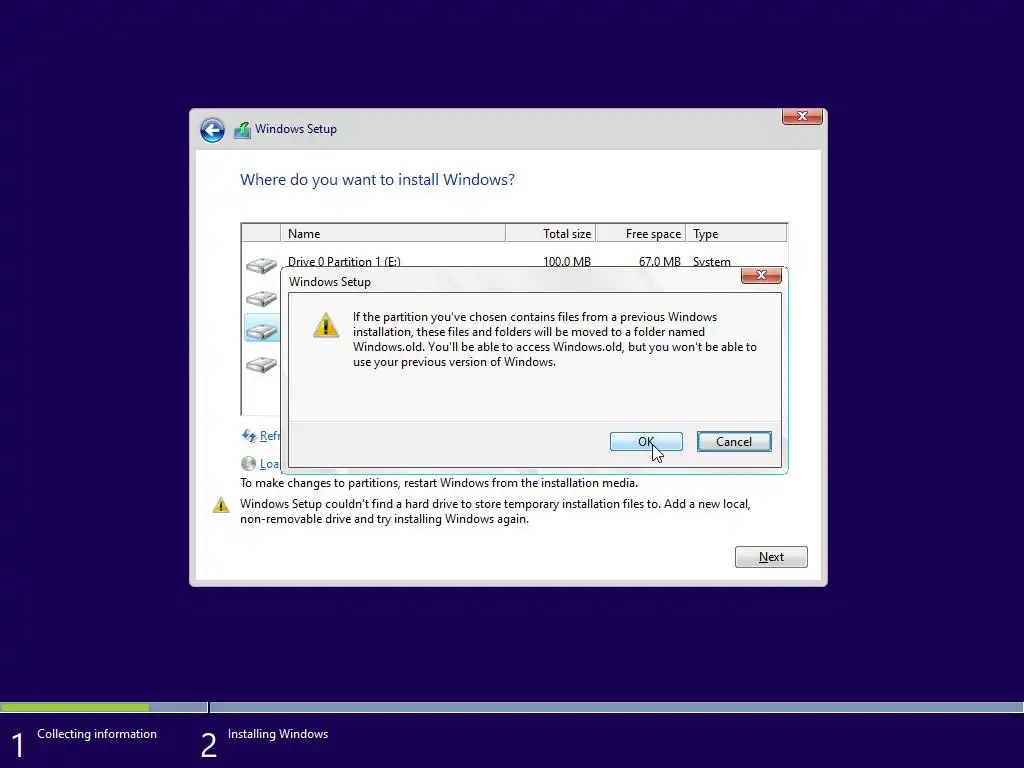Close the inner Windows Setup warning dialog
This screenshot has width=1024, height=768.
coord(761,276)
